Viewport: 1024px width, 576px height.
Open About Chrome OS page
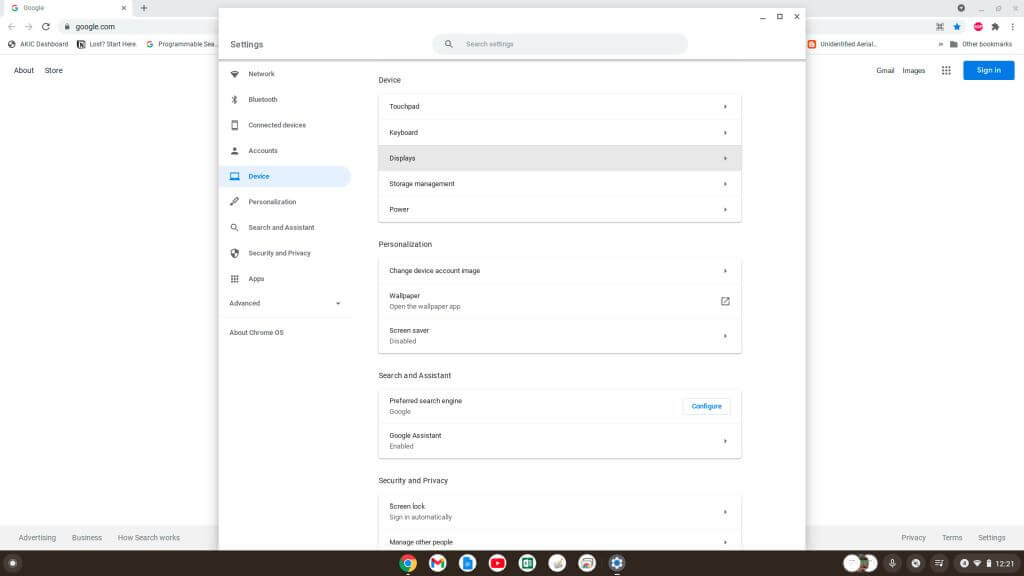pyautogui.click(x=257, y=332)
